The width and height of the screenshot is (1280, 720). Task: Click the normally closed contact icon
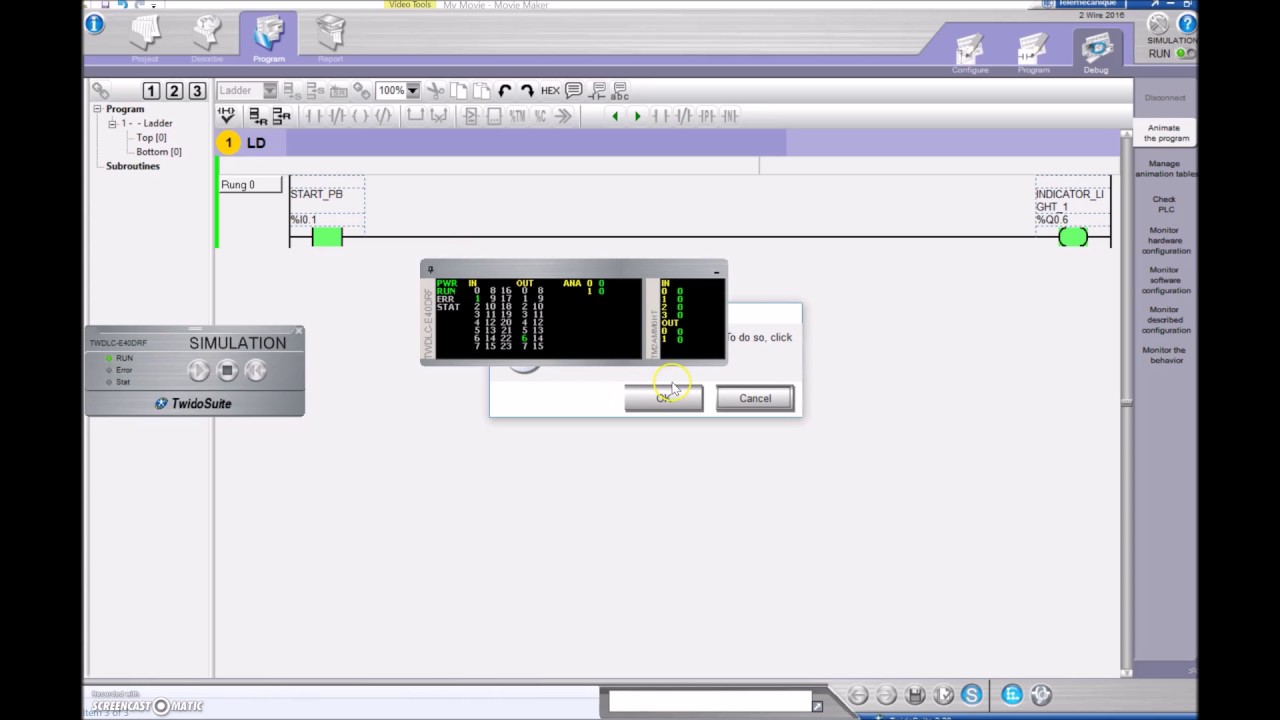point(335,116)
